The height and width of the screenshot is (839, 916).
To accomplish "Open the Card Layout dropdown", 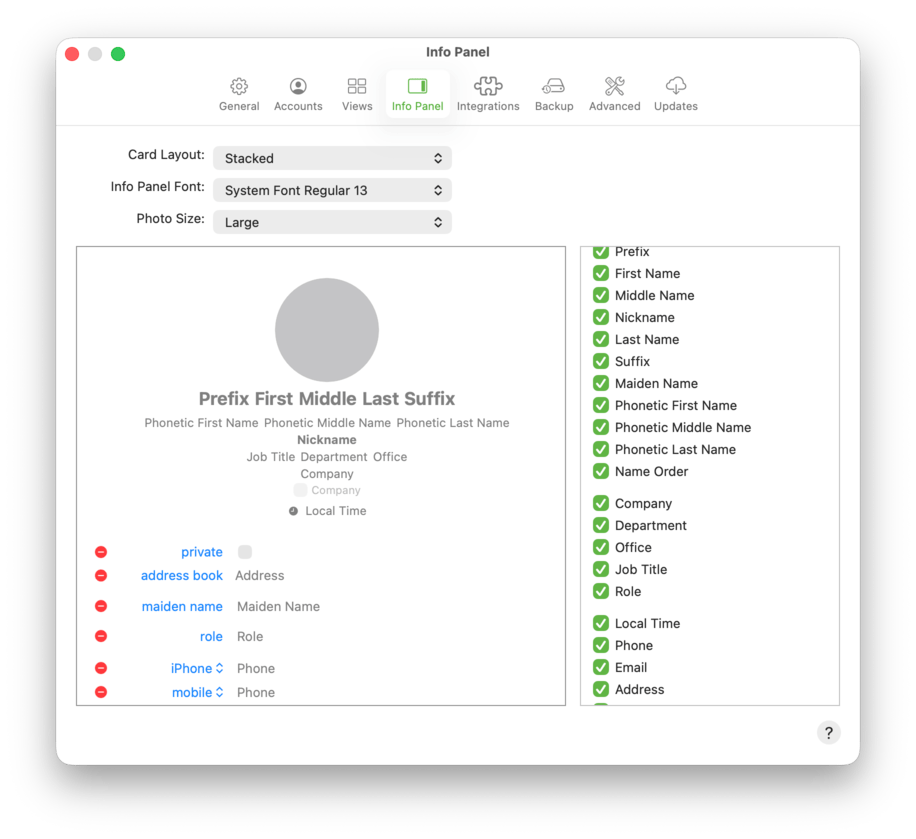I will (x=332, y=158).
